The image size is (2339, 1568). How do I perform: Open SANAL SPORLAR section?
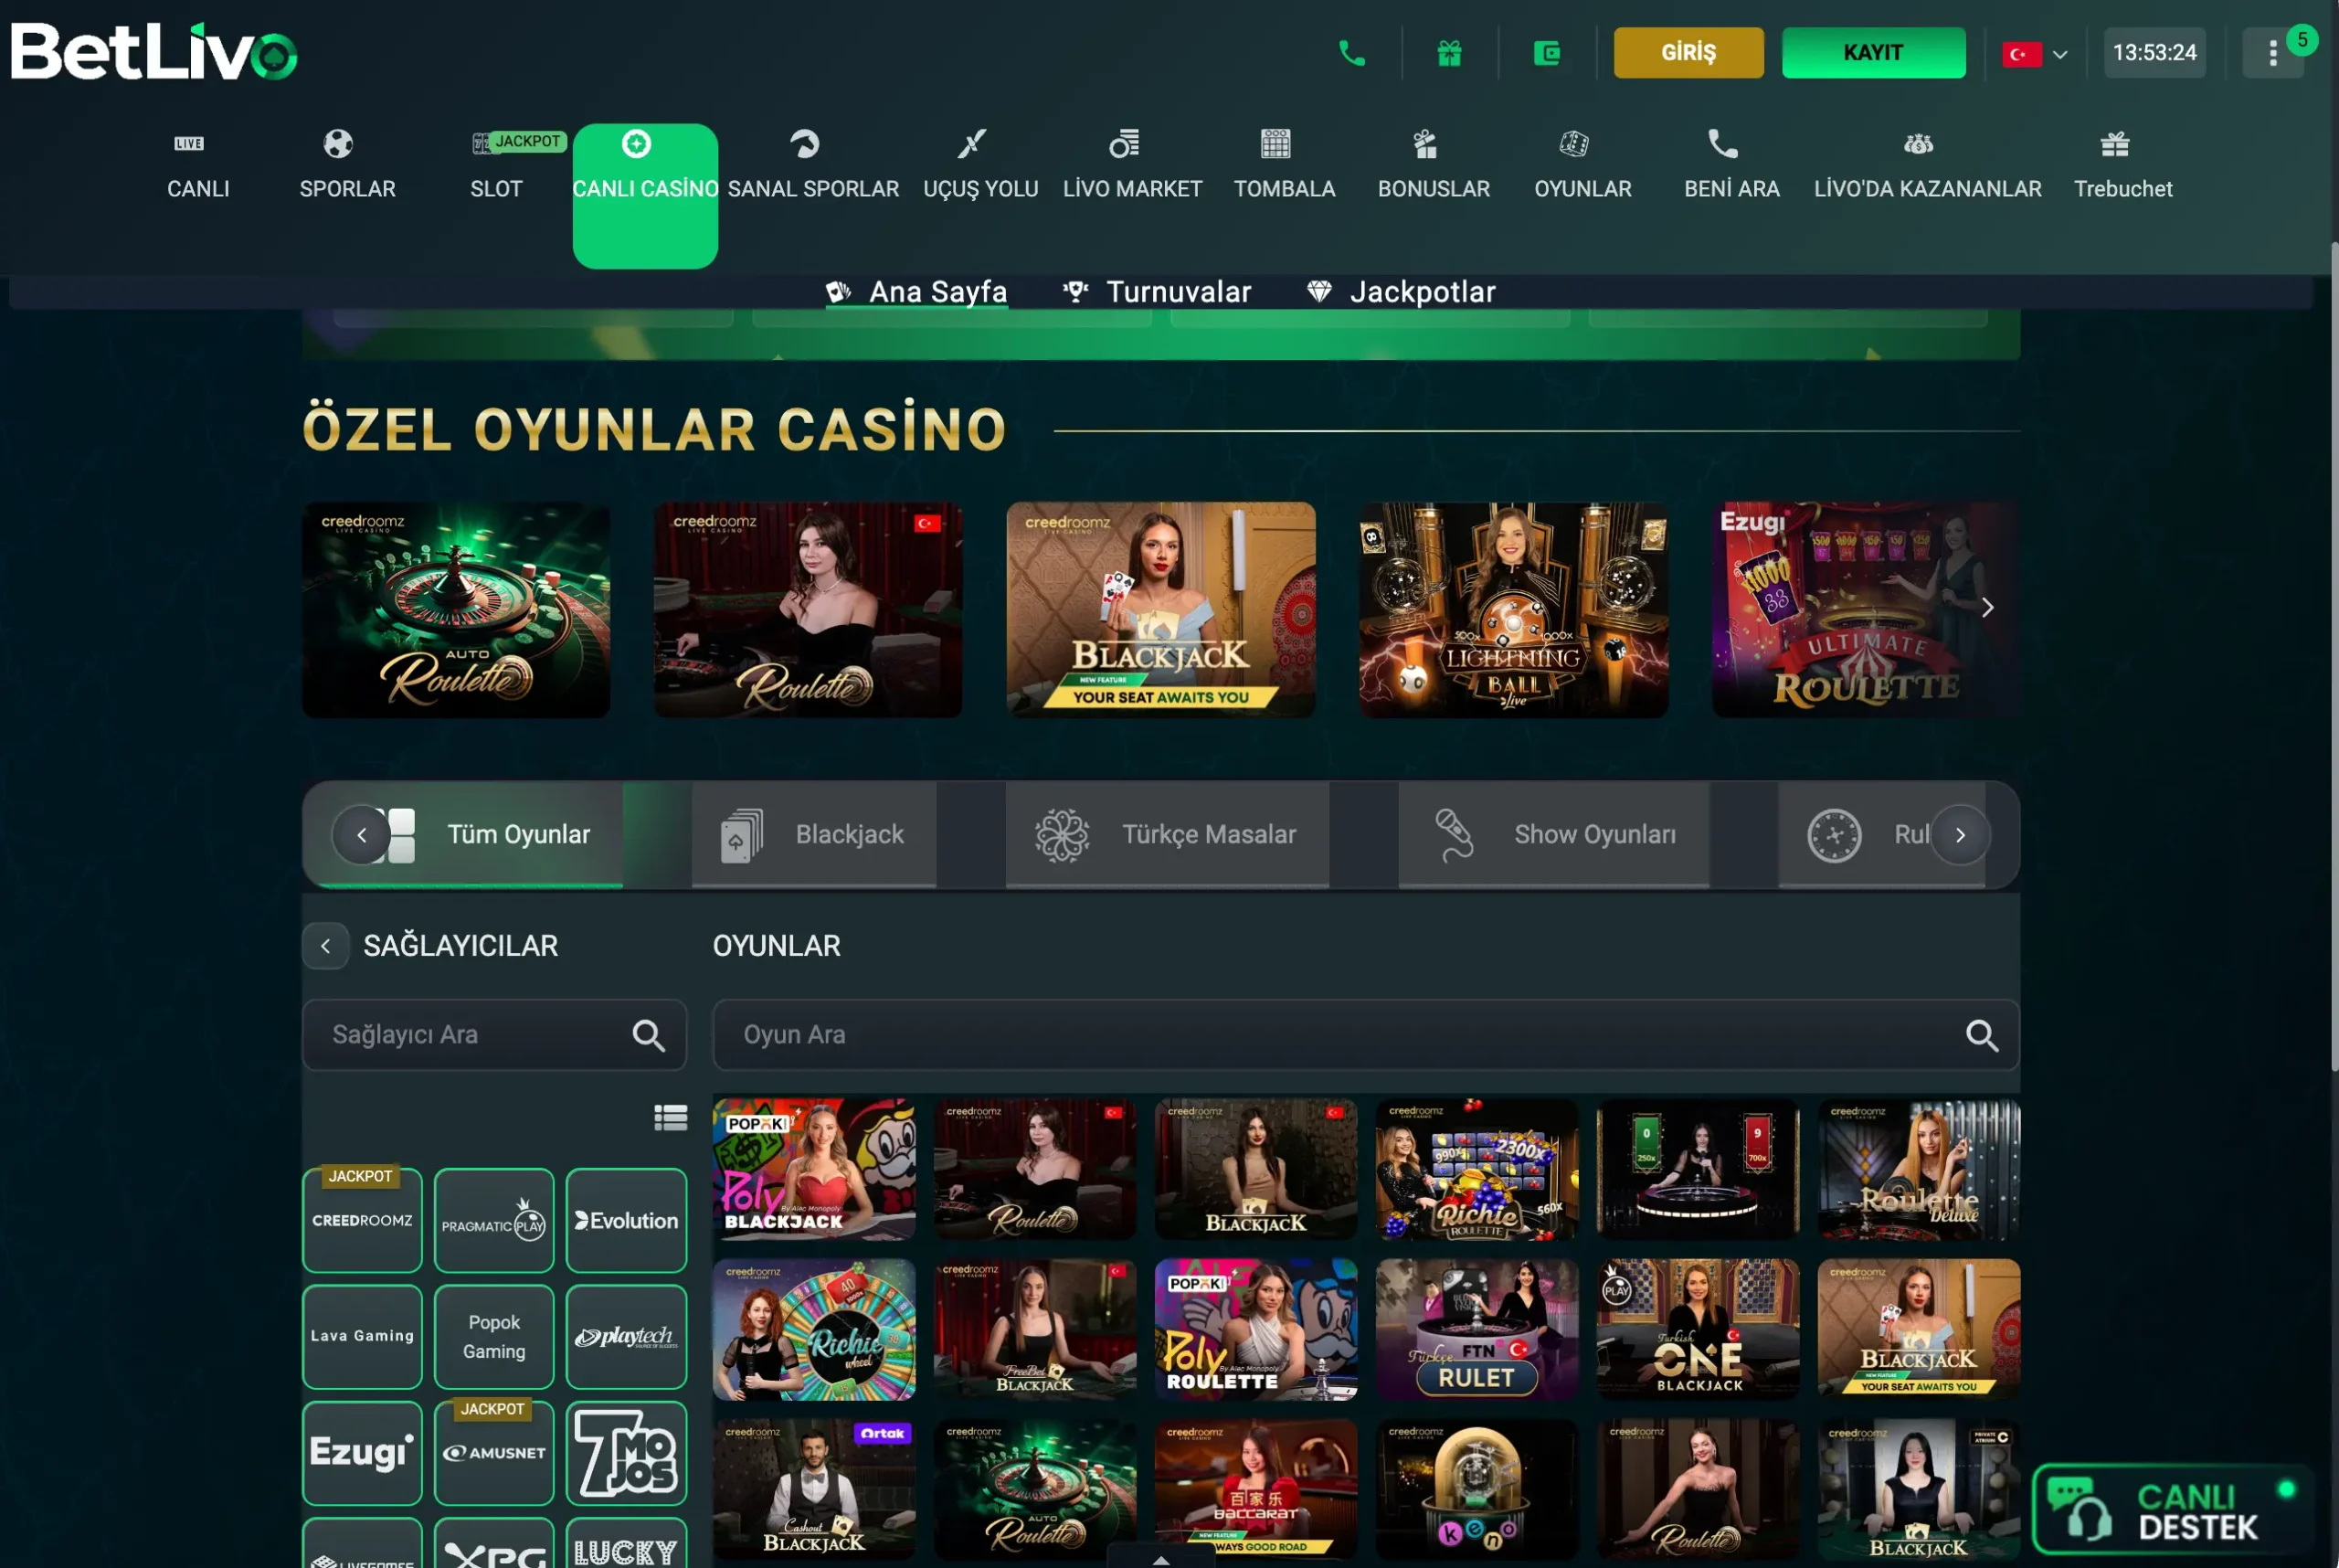tap(813, 166)
